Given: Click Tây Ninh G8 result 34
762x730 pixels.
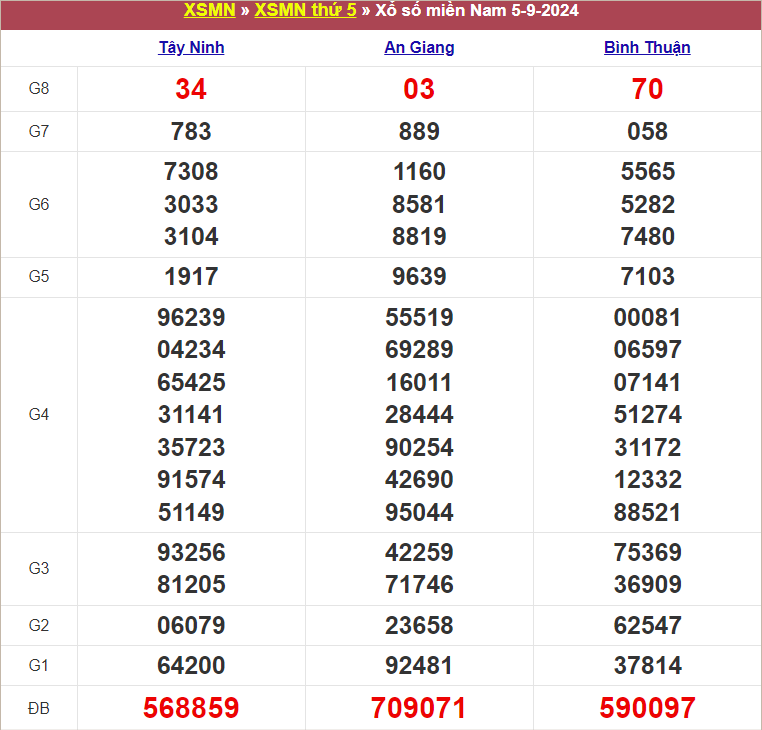Looking at the screenshot, I should [191, 89].
